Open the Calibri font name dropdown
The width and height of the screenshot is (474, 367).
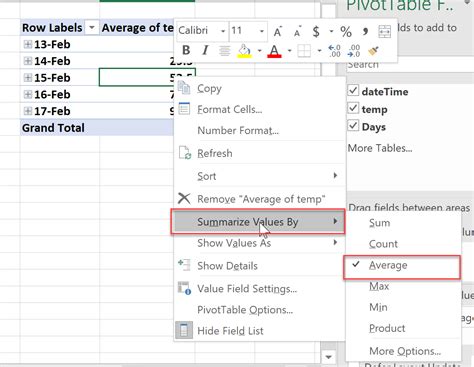click(223, 31)
